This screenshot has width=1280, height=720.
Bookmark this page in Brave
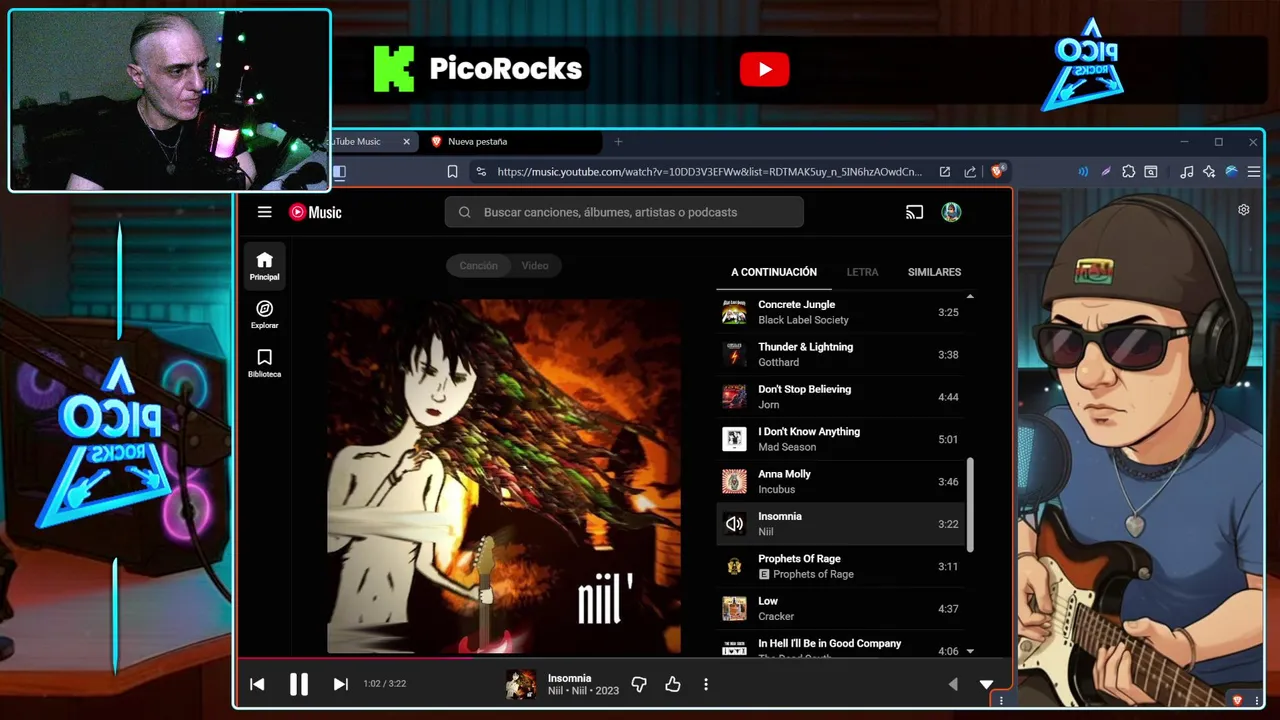[x=452, y=172]
